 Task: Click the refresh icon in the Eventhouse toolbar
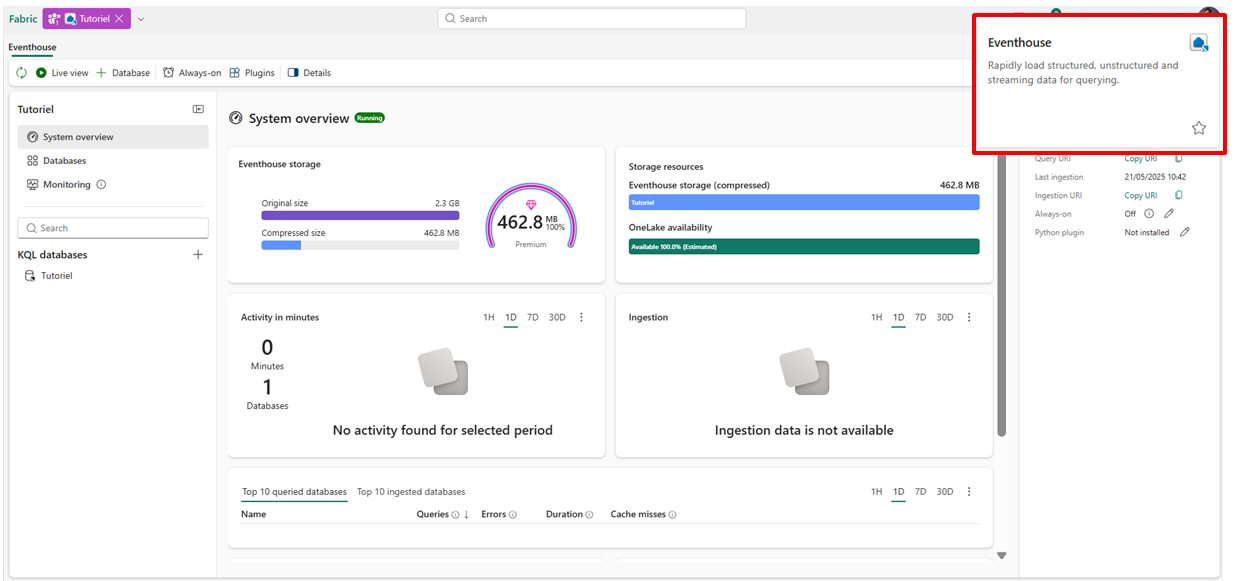click(22, 73)
